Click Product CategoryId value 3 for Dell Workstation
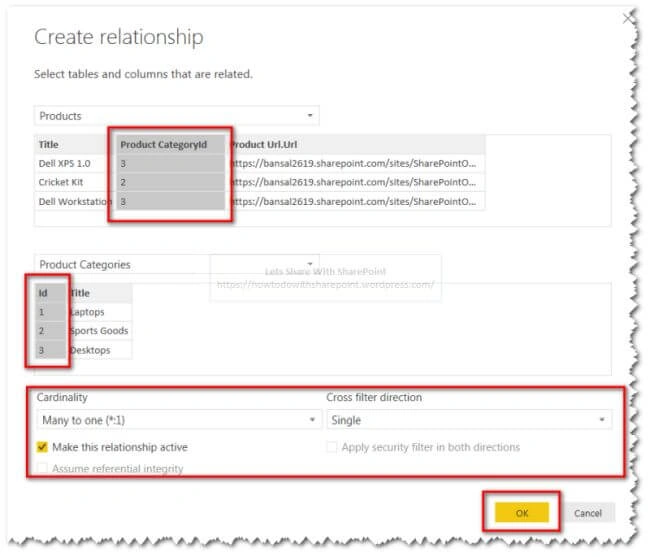The height and width of the screenshot is (557, 650). pos(170,201)
